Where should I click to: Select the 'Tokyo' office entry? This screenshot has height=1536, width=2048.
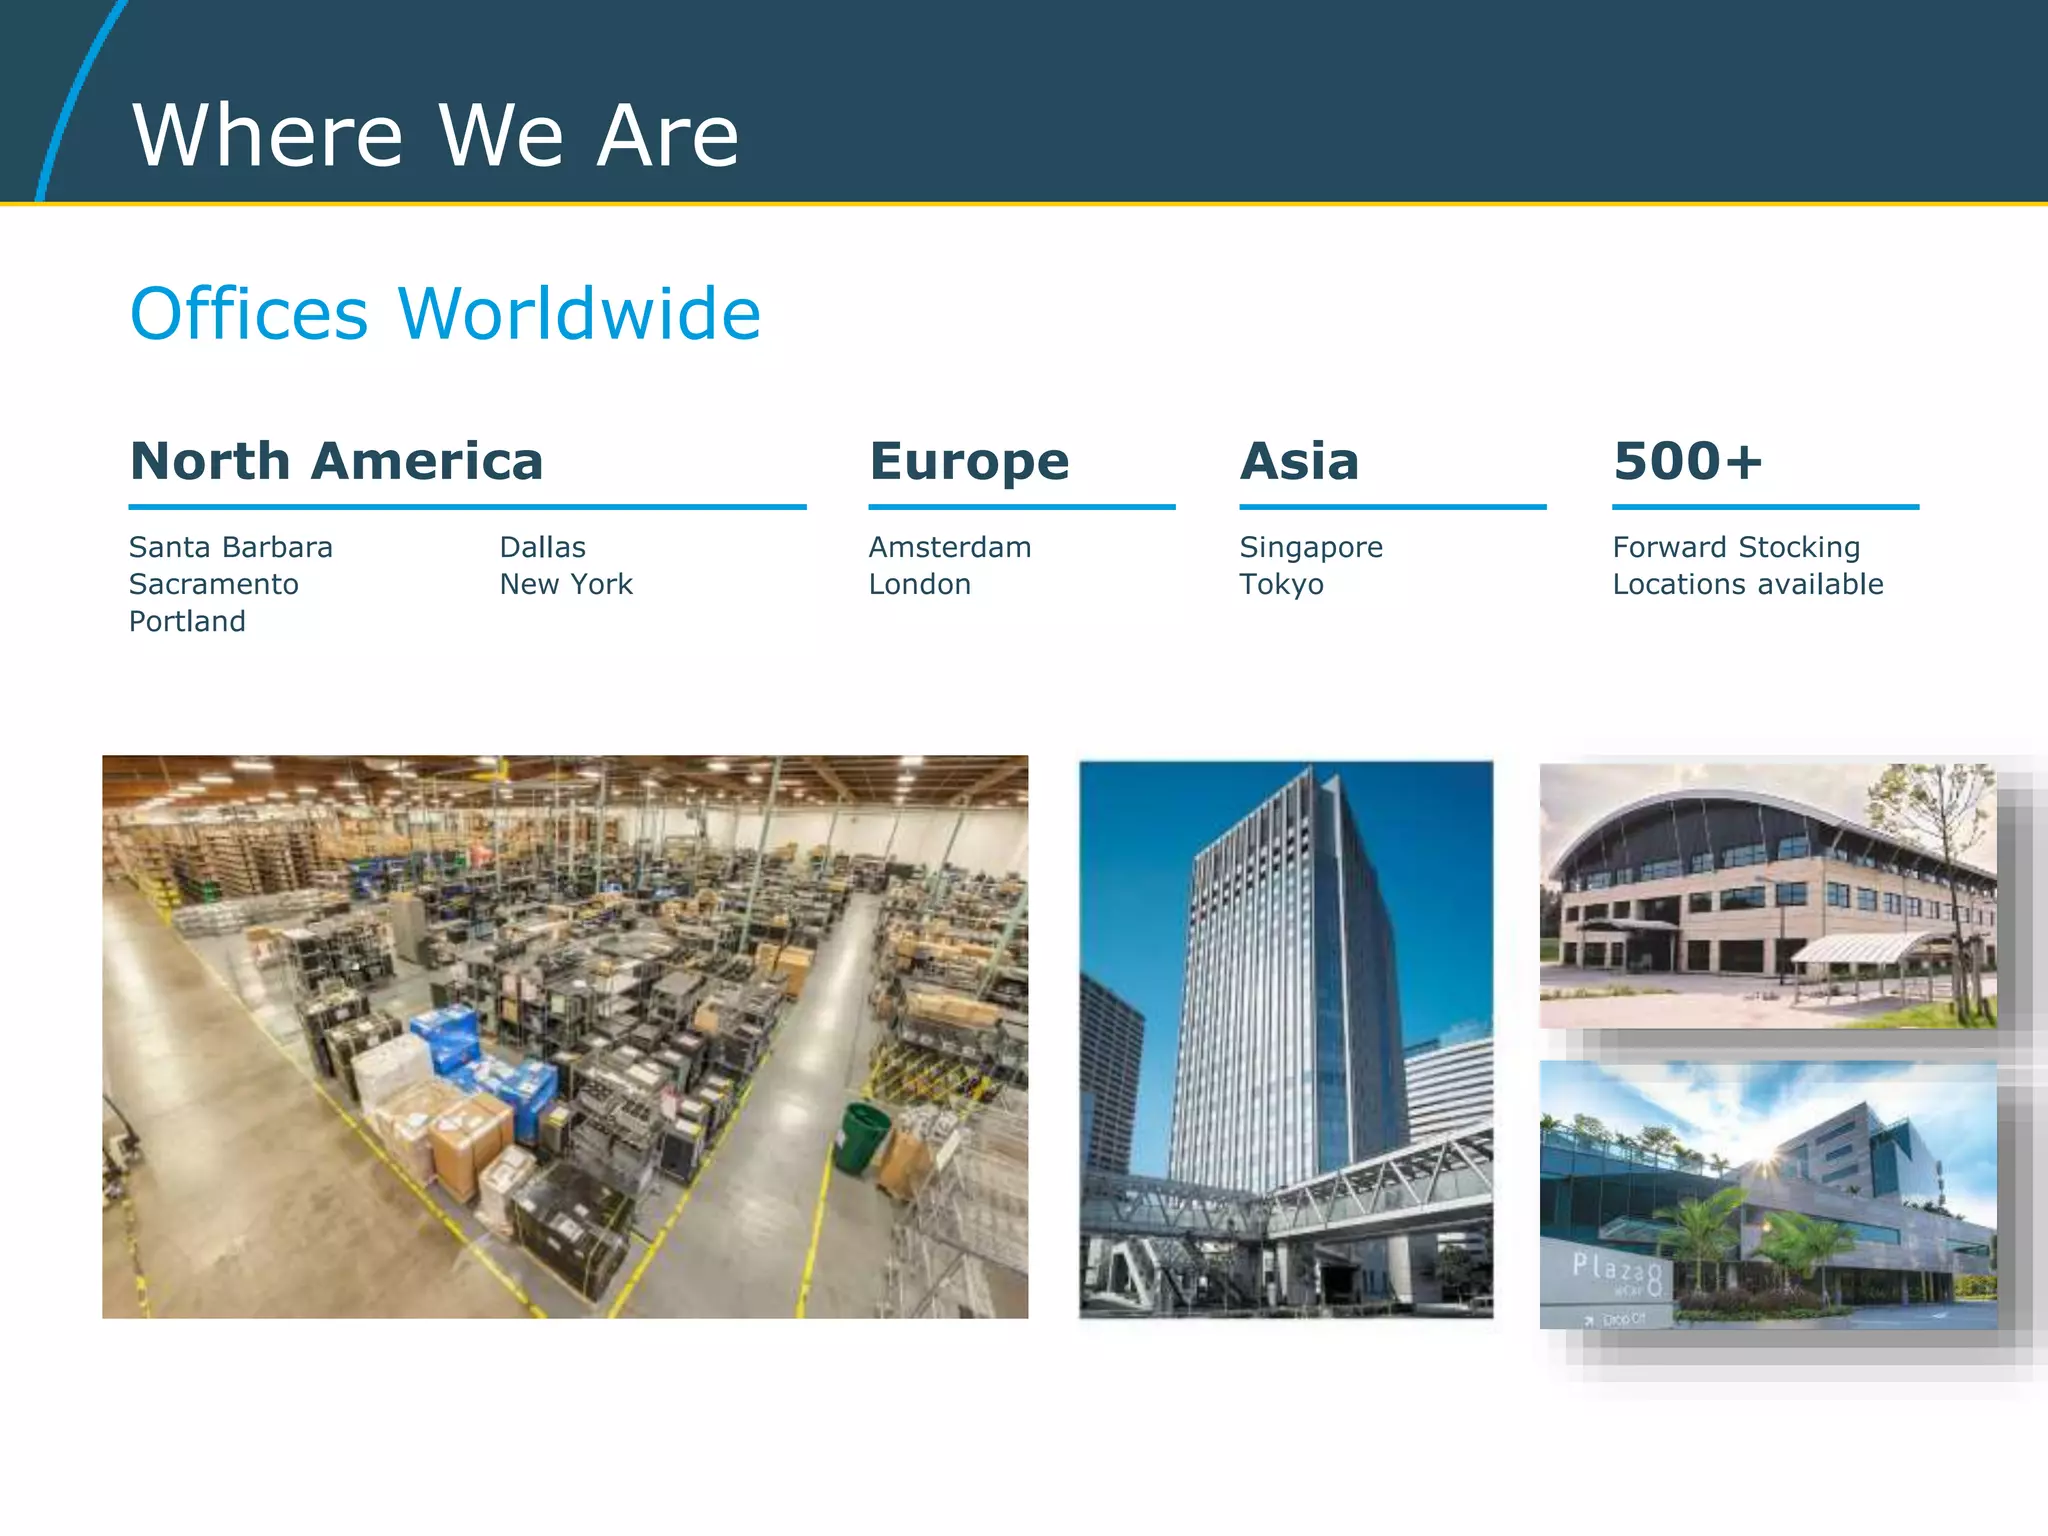point(1282,585)
